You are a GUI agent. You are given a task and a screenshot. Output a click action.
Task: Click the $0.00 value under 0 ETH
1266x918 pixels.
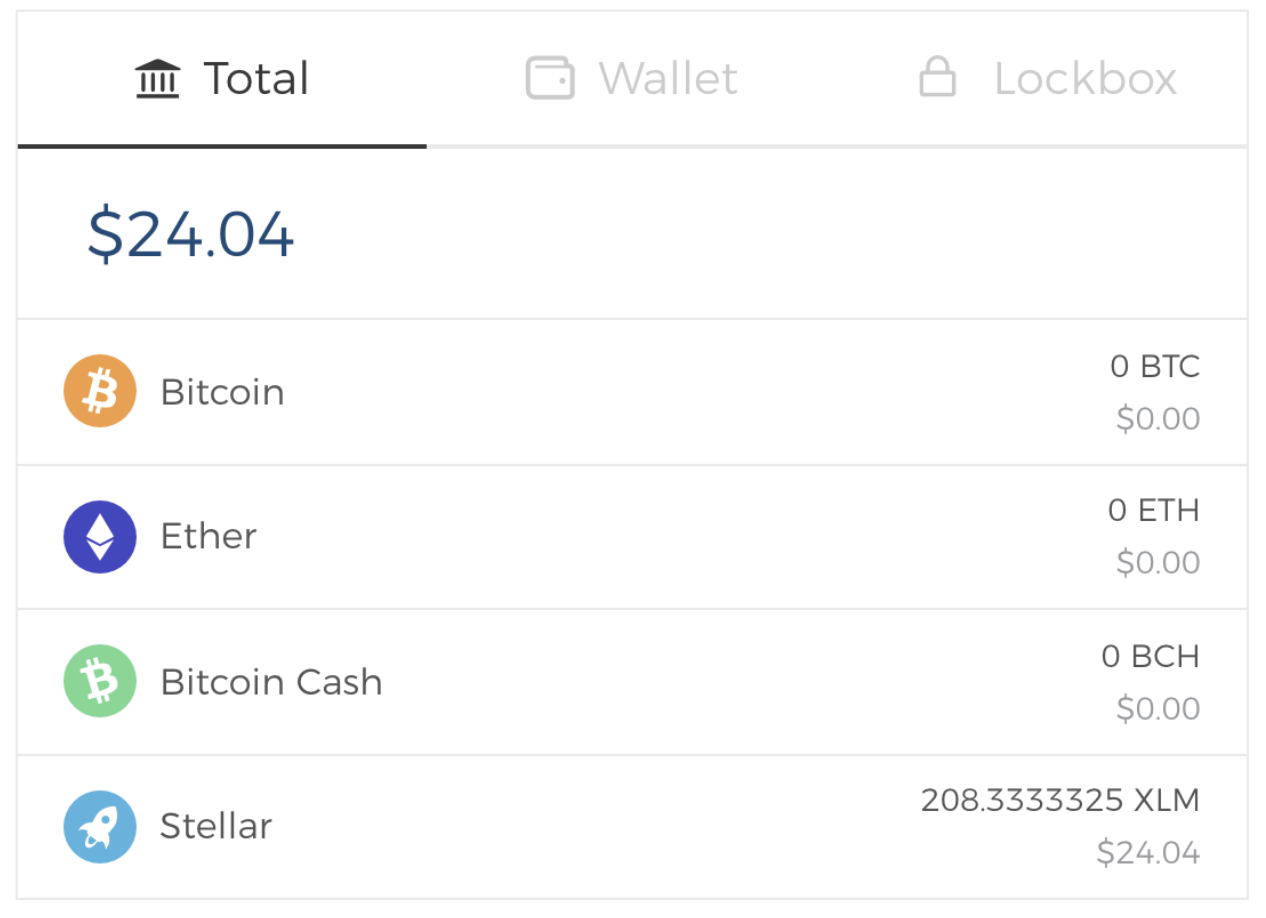(1157, 562)
